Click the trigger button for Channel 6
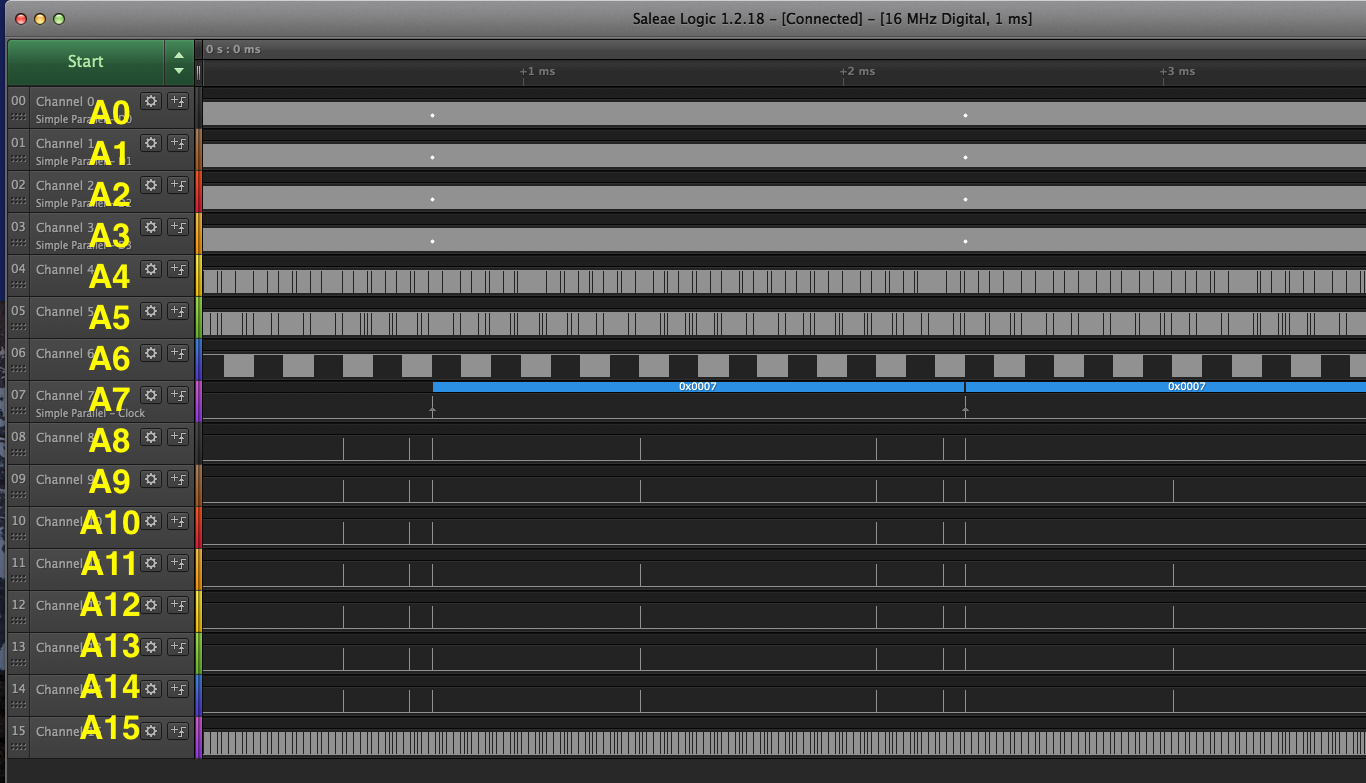1366x783 pixels. 178,352
